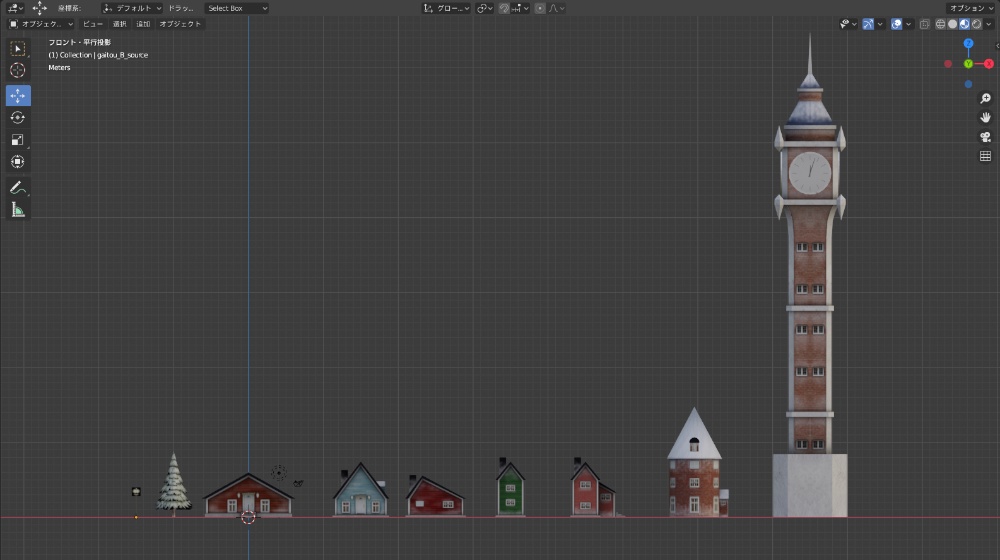Viewport: 1000px width, 560px height.
Task: Toggle snapping magnet icon
Action: 504,8
